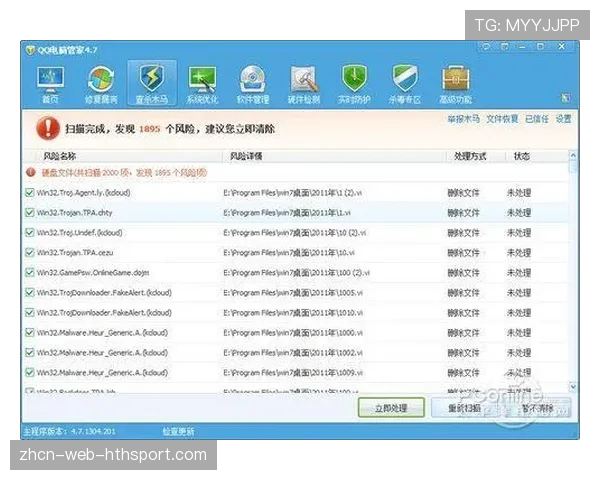Open the 系统优化 system optimization icon
The height and width of the screenshot is (480, 600).
coord(202,85)
